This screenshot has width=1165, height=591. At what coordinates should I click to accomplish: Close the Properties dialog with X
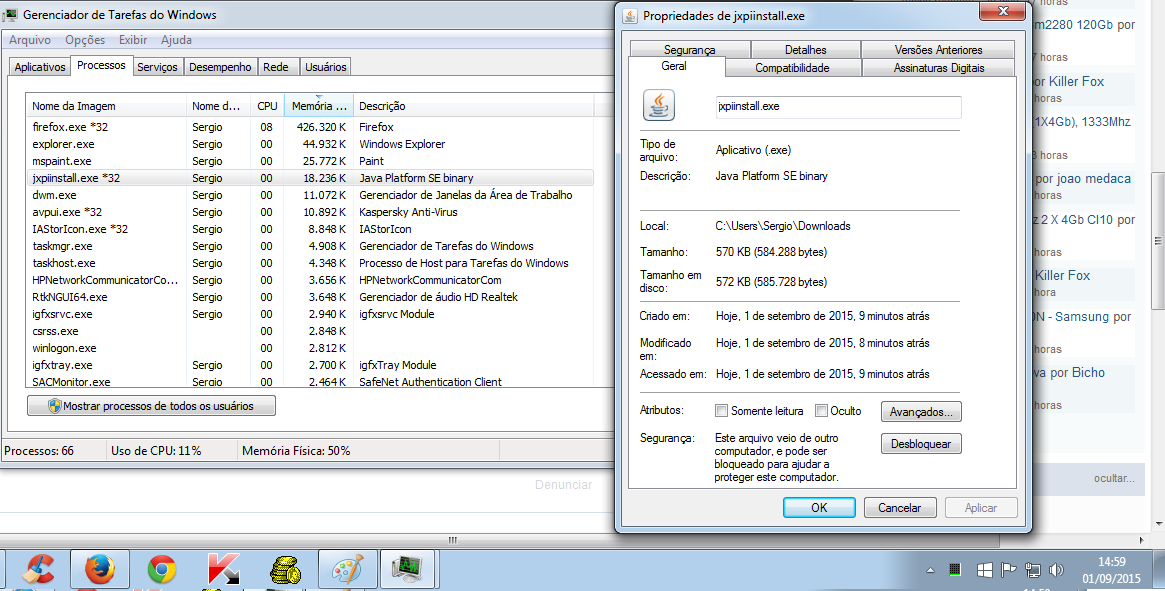pos(1002,11)
